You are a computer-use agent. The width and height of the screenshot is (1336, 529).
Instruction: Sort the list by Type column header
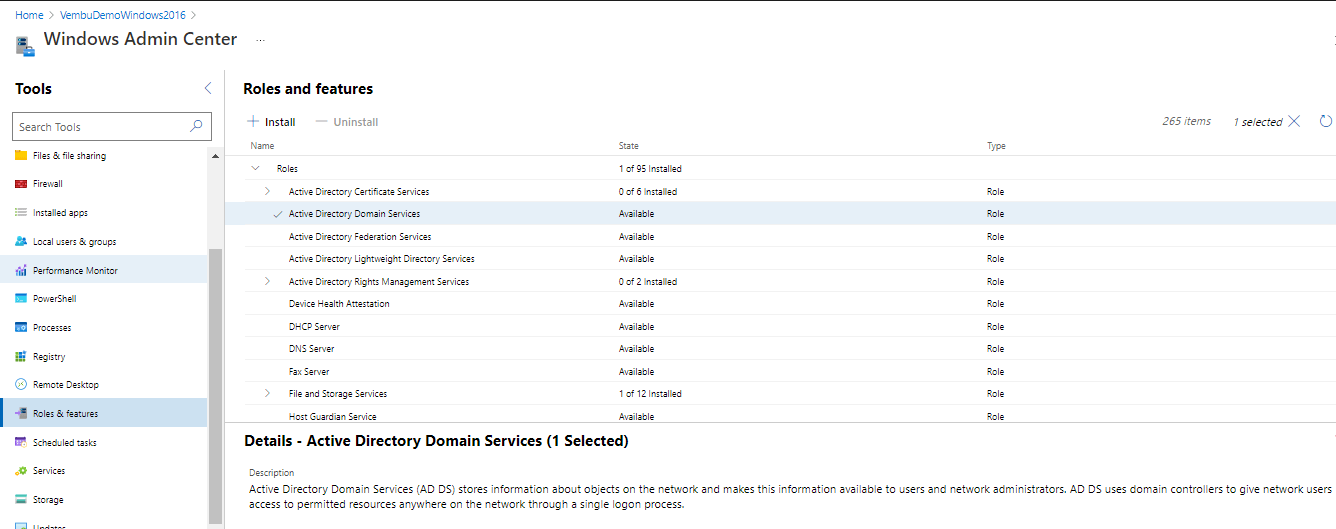click(x=996, y=146)
